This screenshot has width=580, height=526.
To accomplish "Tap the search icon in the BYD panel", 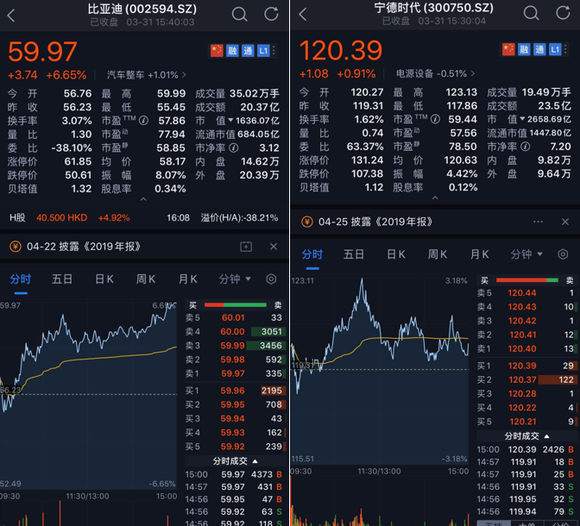I will [239, 14].
